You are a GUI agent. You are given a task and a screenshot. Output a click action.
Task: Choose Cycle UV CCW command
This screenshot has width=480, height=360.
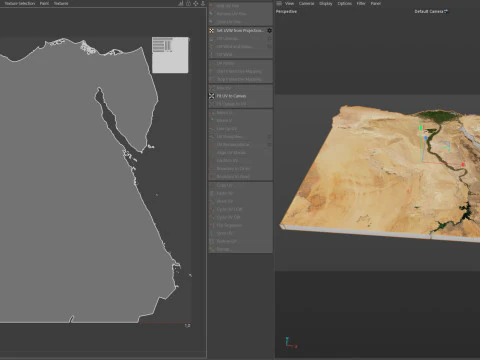[229, 209]
